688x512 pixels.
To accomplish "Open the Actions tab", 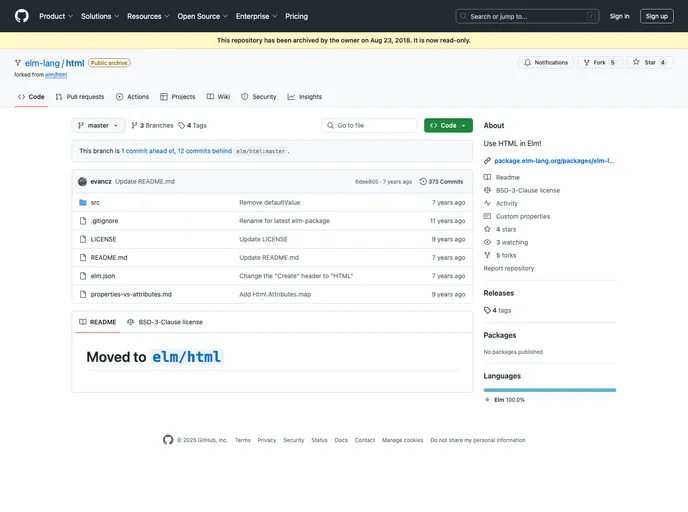I will click(x=133, y=97).
